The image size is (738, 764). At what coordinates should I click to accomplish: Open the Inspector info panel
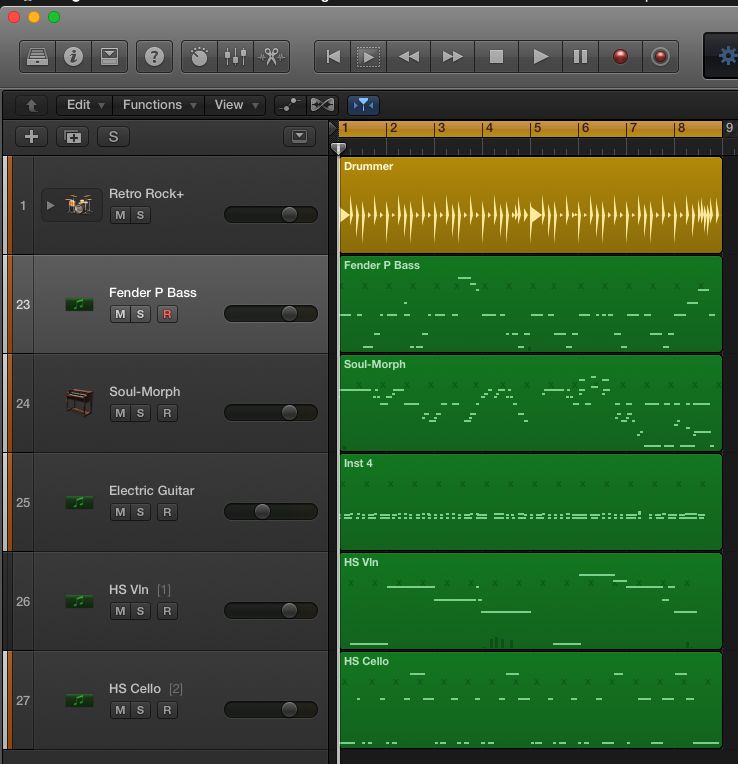pos(73,57)
